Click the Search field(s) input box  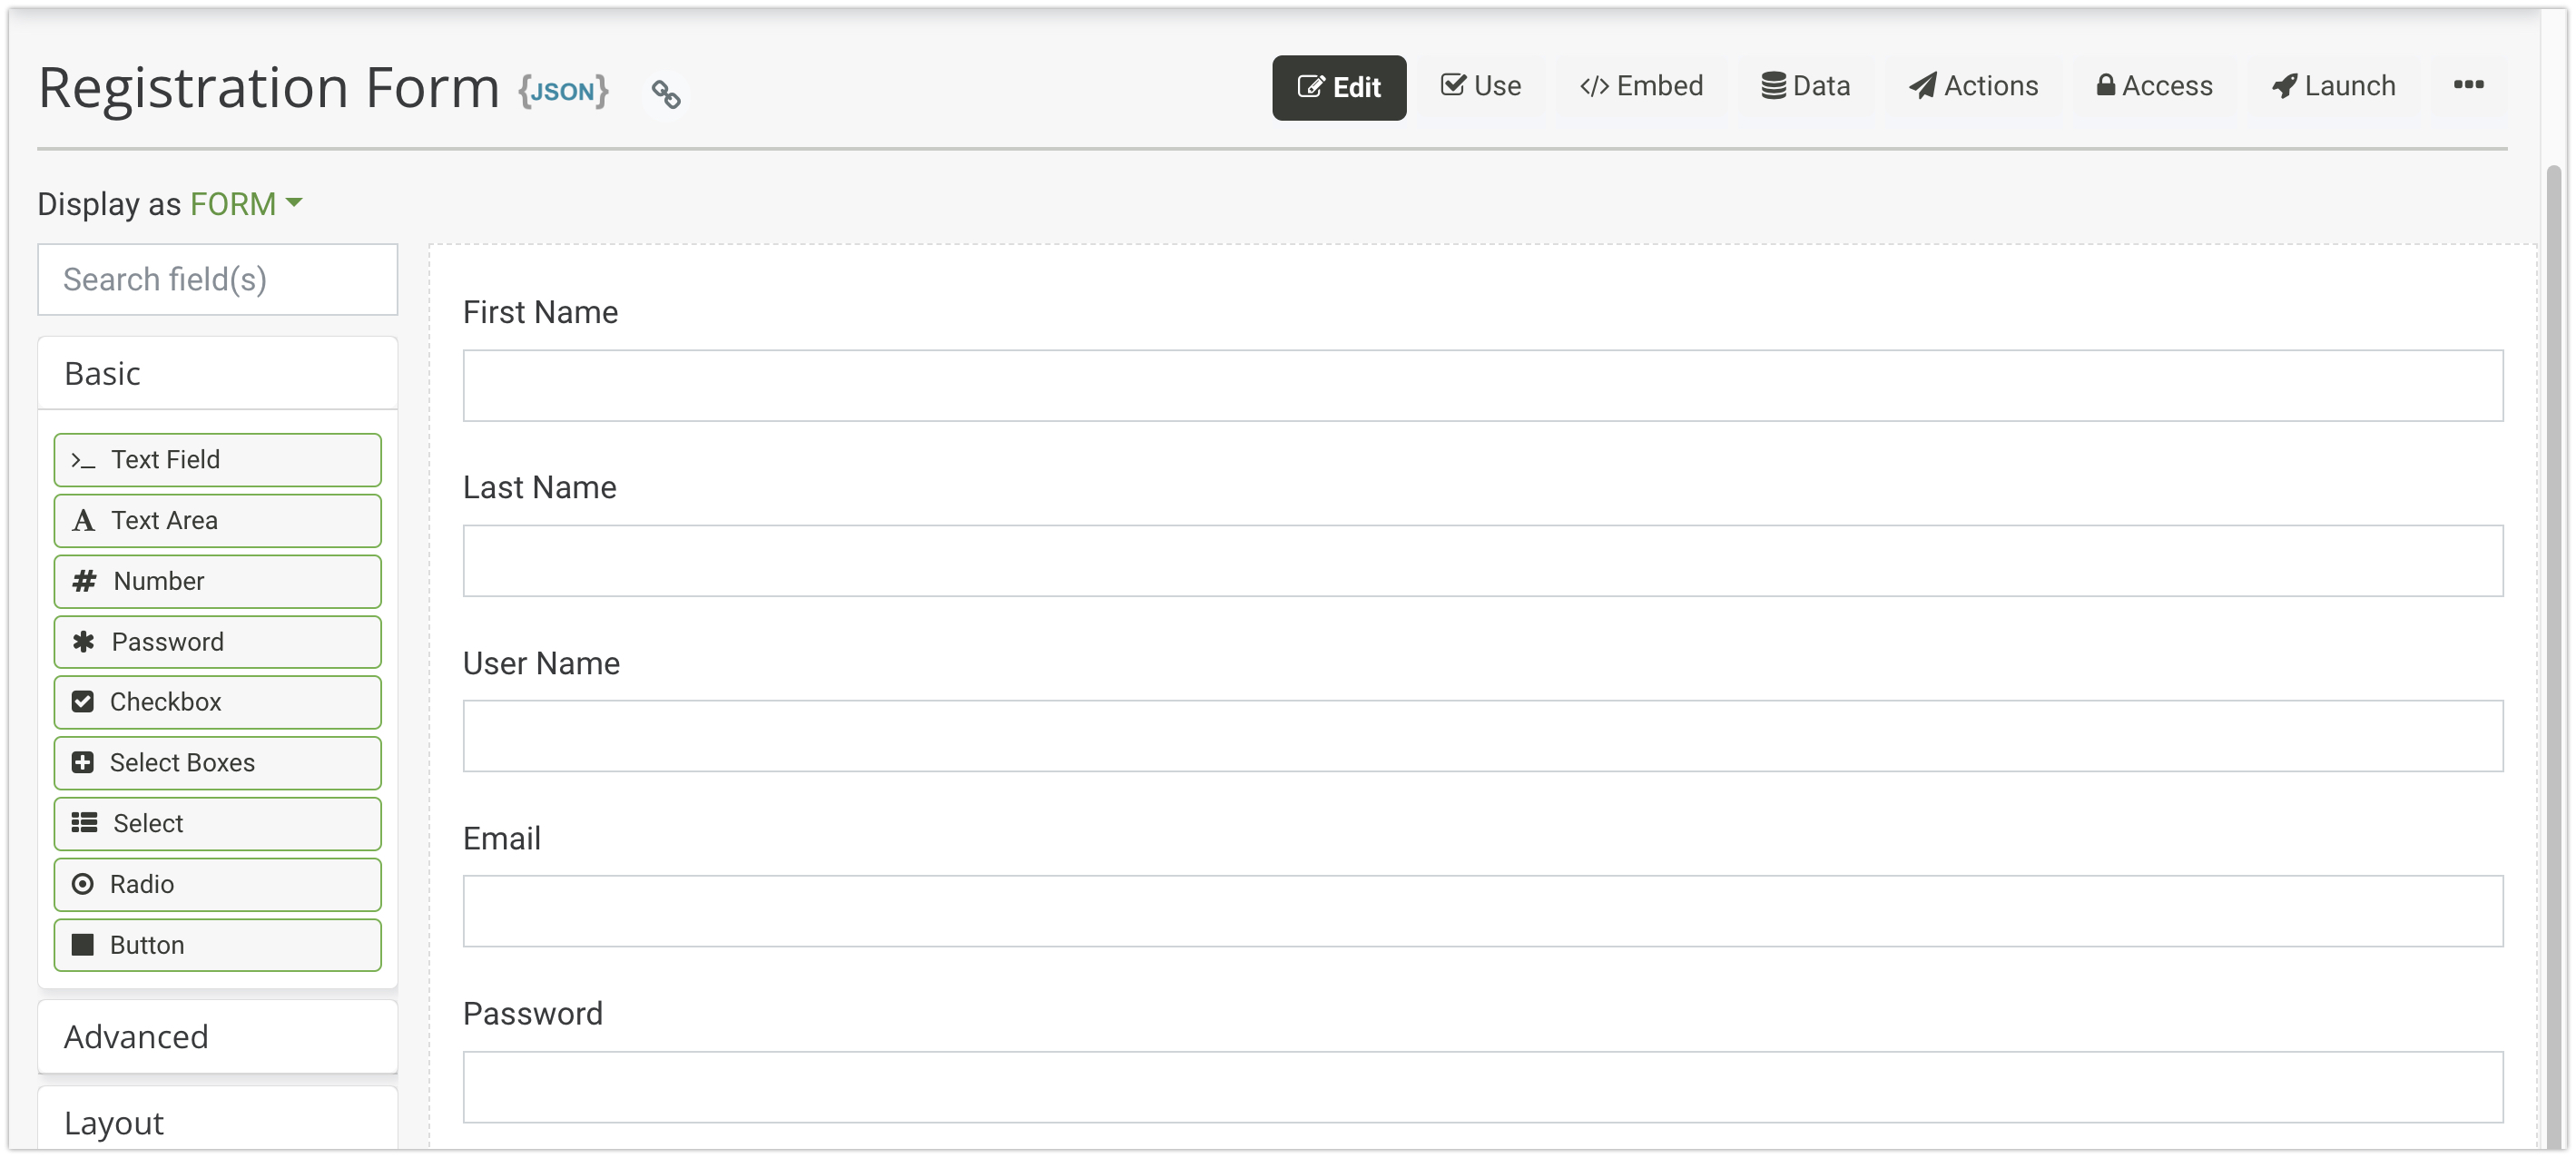(x=217, y=280)
